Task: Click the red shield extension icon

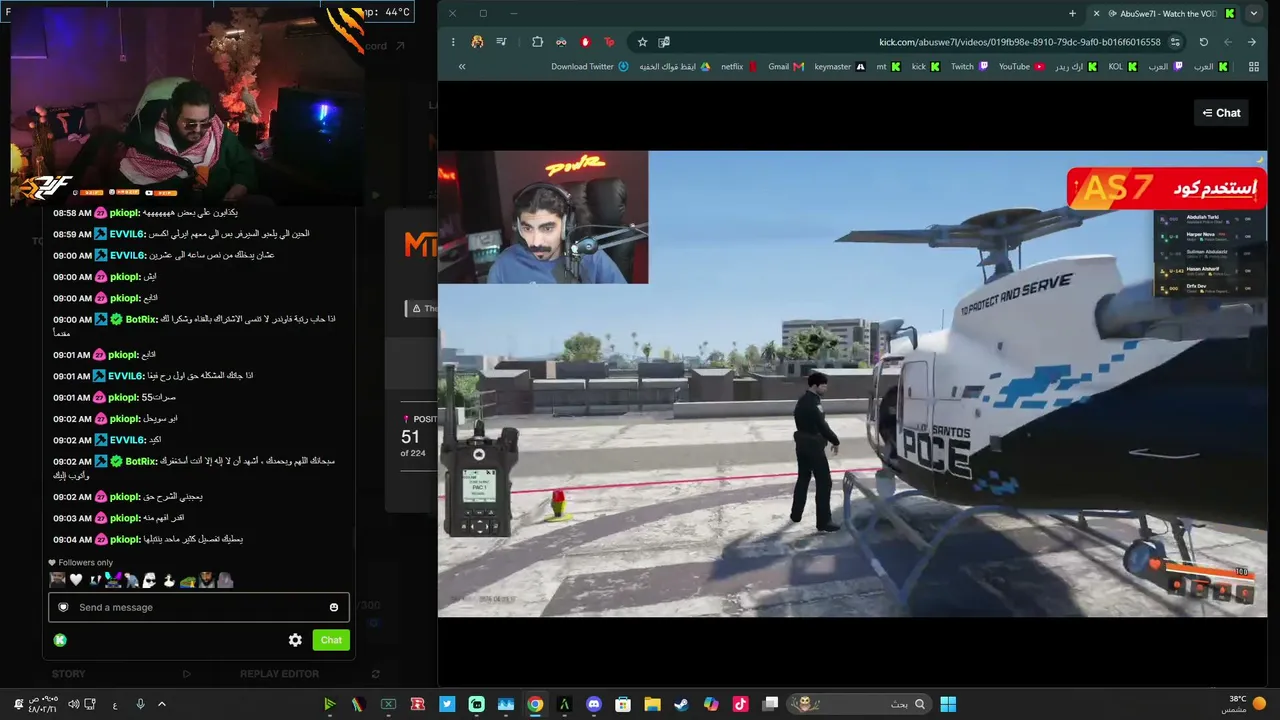Action: [x=585, y=42]
